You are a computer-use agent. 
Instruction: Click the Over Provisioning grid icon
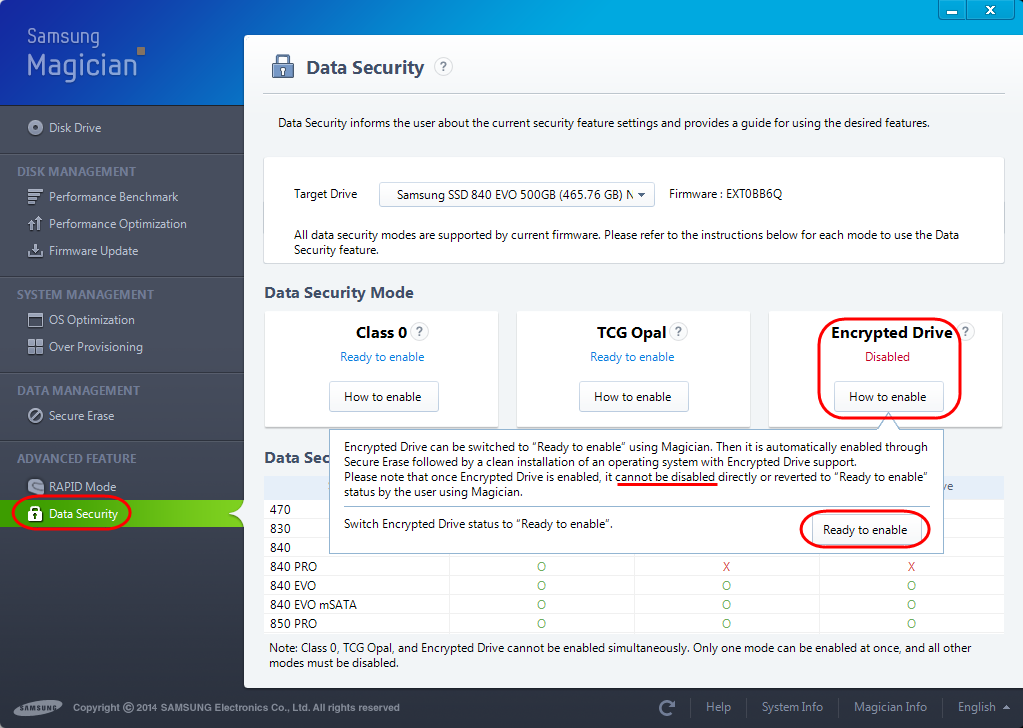(x=35, y=347)
